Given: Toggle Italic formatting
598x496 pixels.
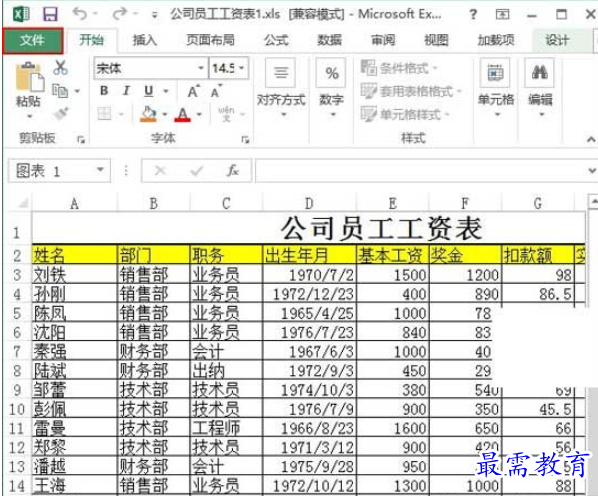Looking at the screenshot, I should (x=126, y=91).
